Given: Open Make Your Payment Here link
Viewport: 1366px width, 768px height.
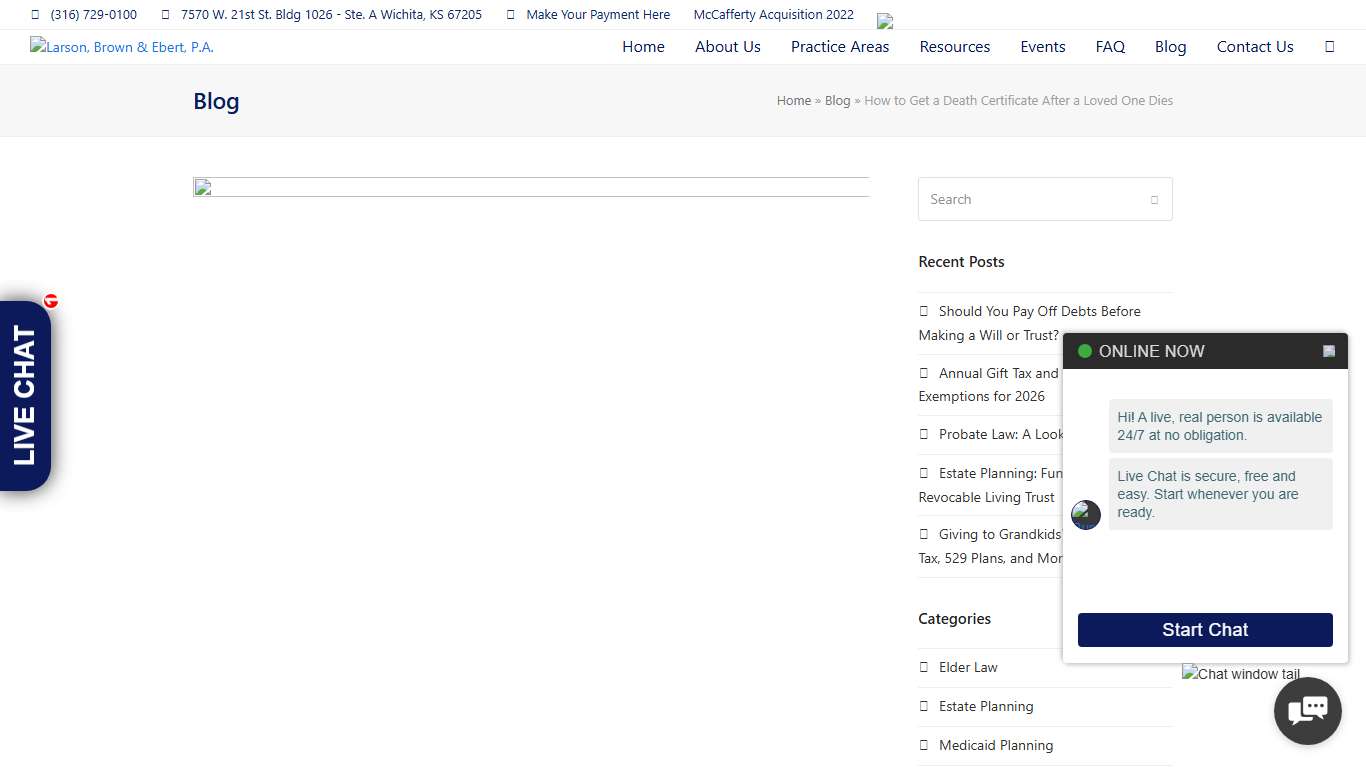Looking at the screenshot, I should tap(598, 15).
